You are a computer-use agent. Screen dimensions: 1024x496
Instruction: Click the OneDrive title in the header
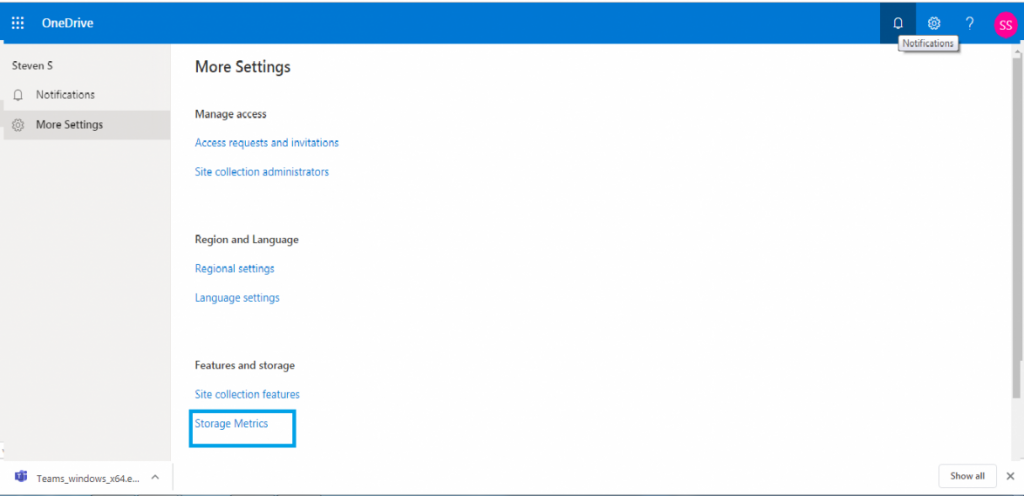[x=67, y=23]
